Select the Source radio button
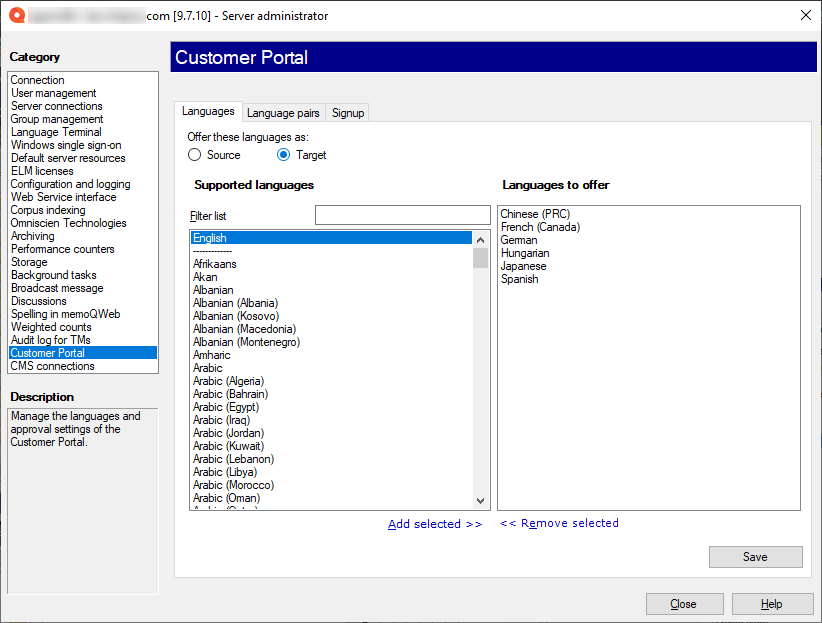The height and width of the screenshot is (623, 822). pyautogui.click(x=195, y=155)
